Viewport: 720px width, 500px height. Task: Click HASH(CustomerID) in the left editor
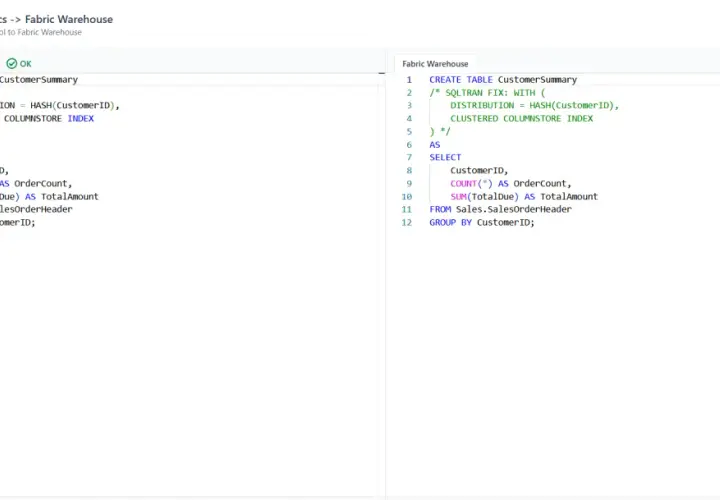pyautogui.click(x=73, y=106)
